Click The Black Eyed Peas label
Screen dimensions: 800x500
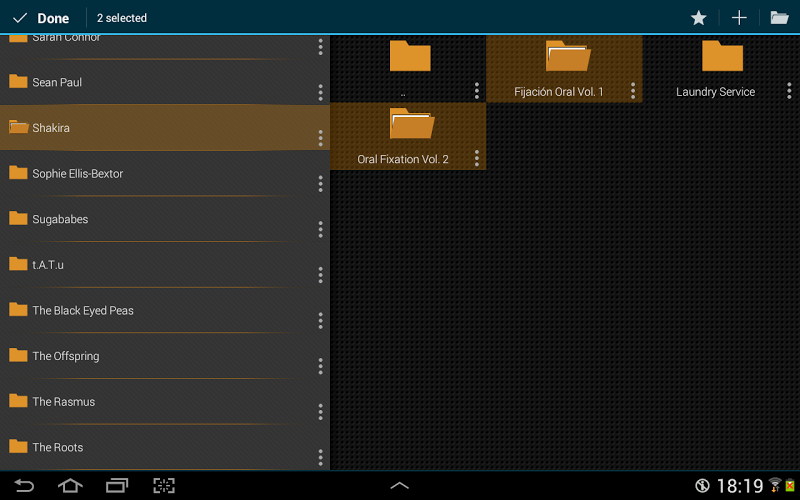click(83, 310)
